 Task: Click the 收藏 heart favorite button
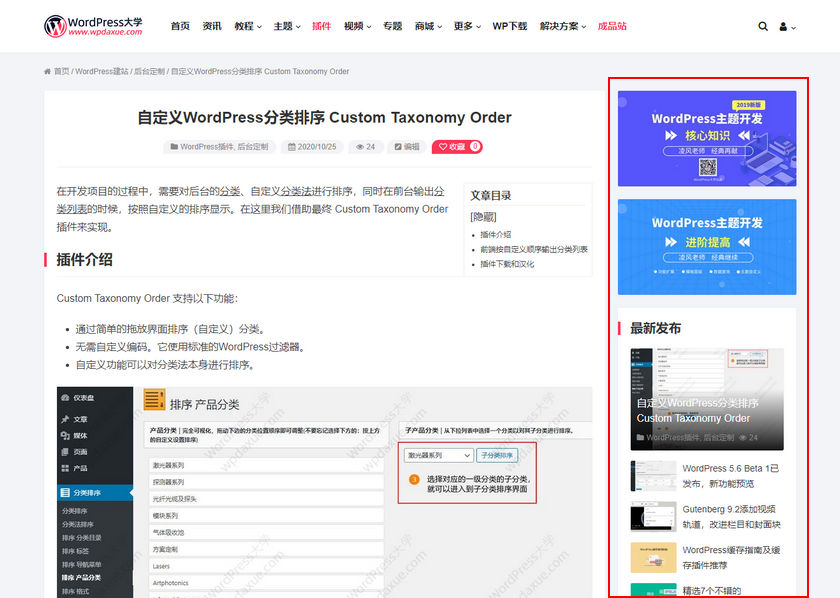456,147
